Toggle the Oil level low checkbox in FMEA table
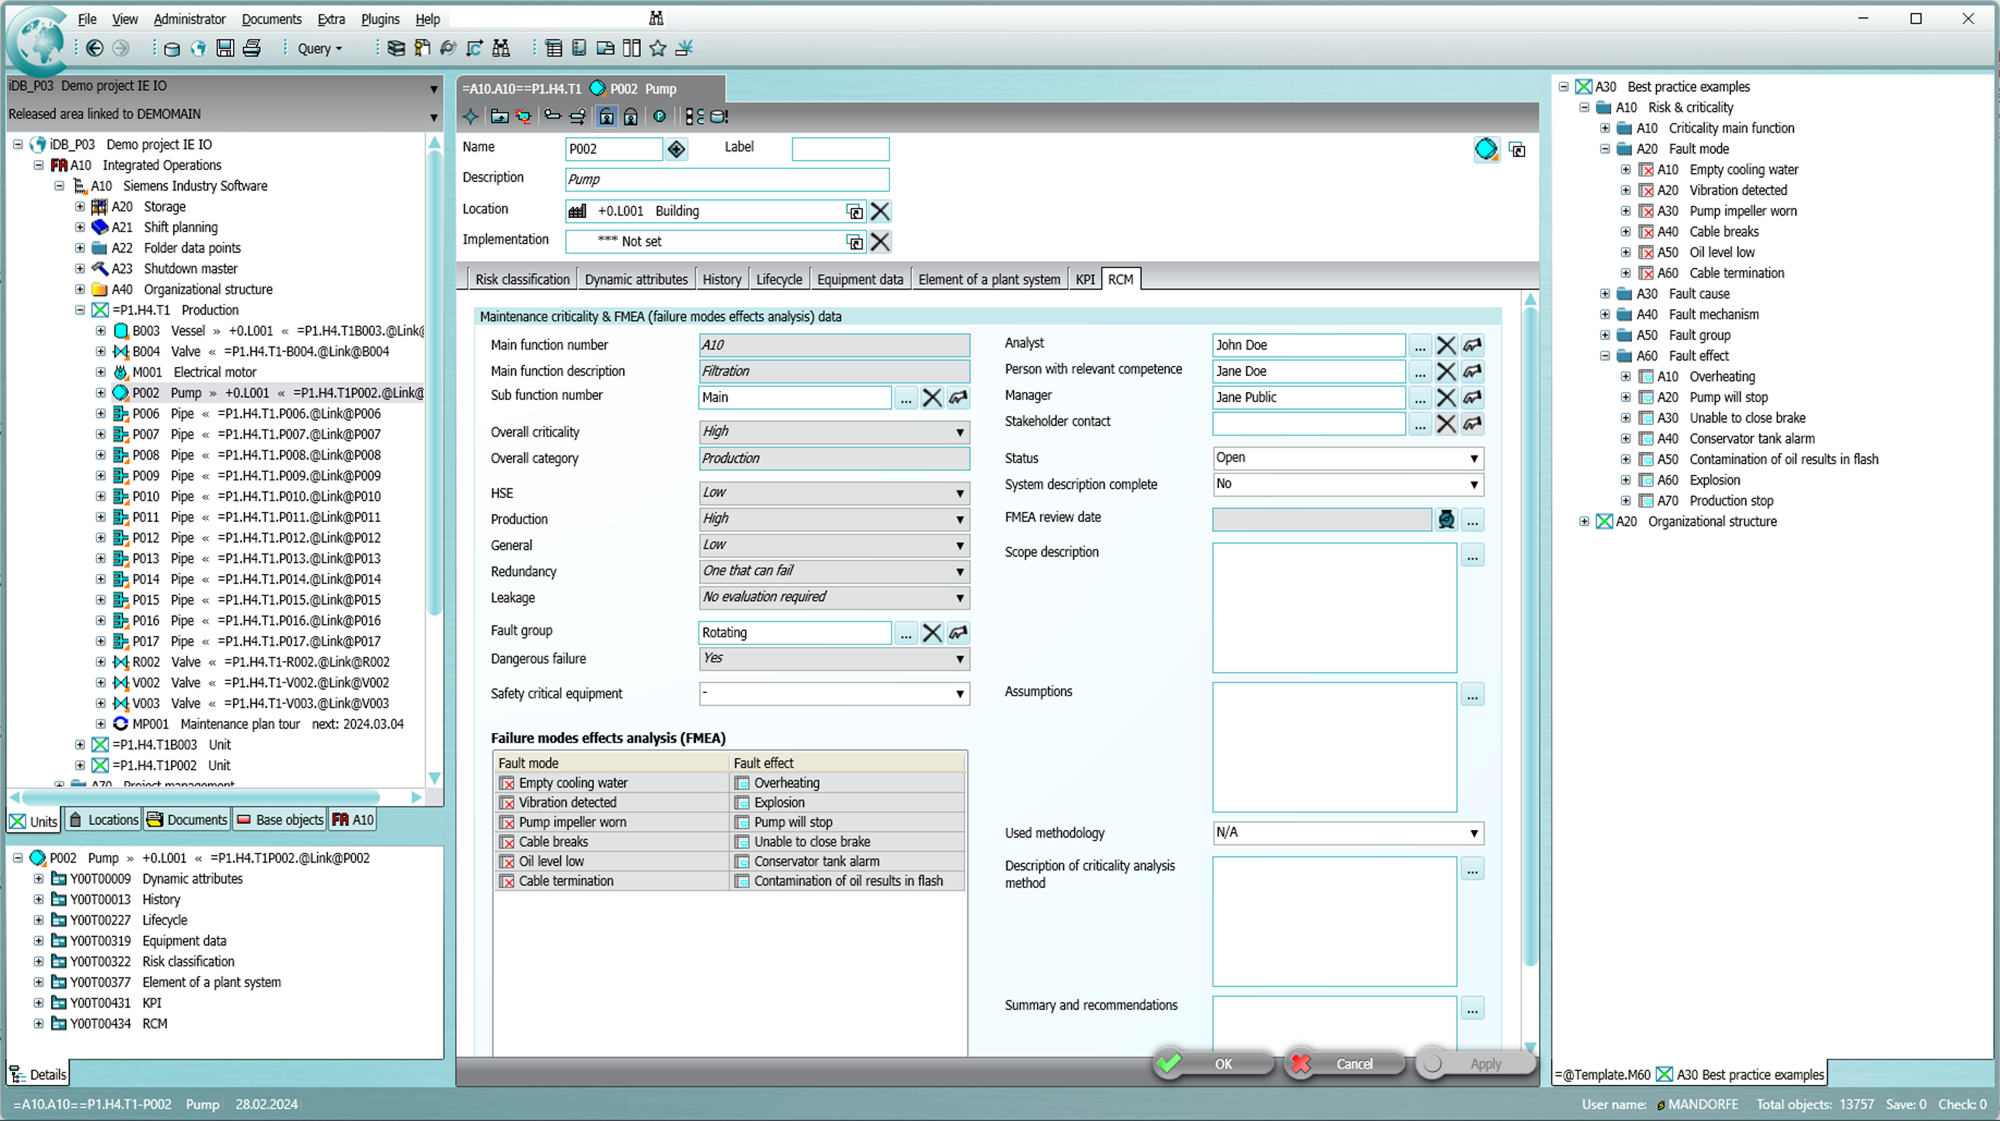The image size is (2000, 1121). coord(507,861)
